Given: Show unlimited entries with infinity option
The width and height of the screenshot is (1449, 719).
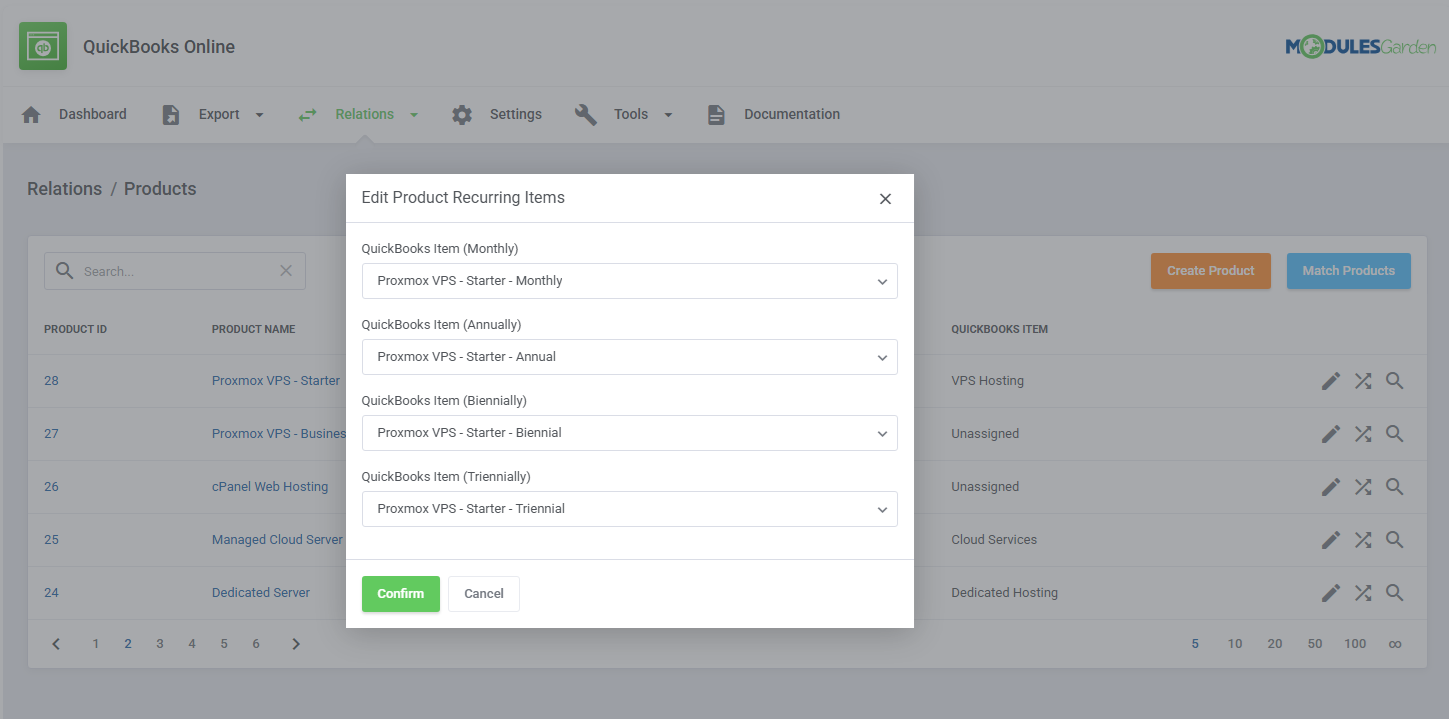Looking at the screenshot, I should (1395, 644).
